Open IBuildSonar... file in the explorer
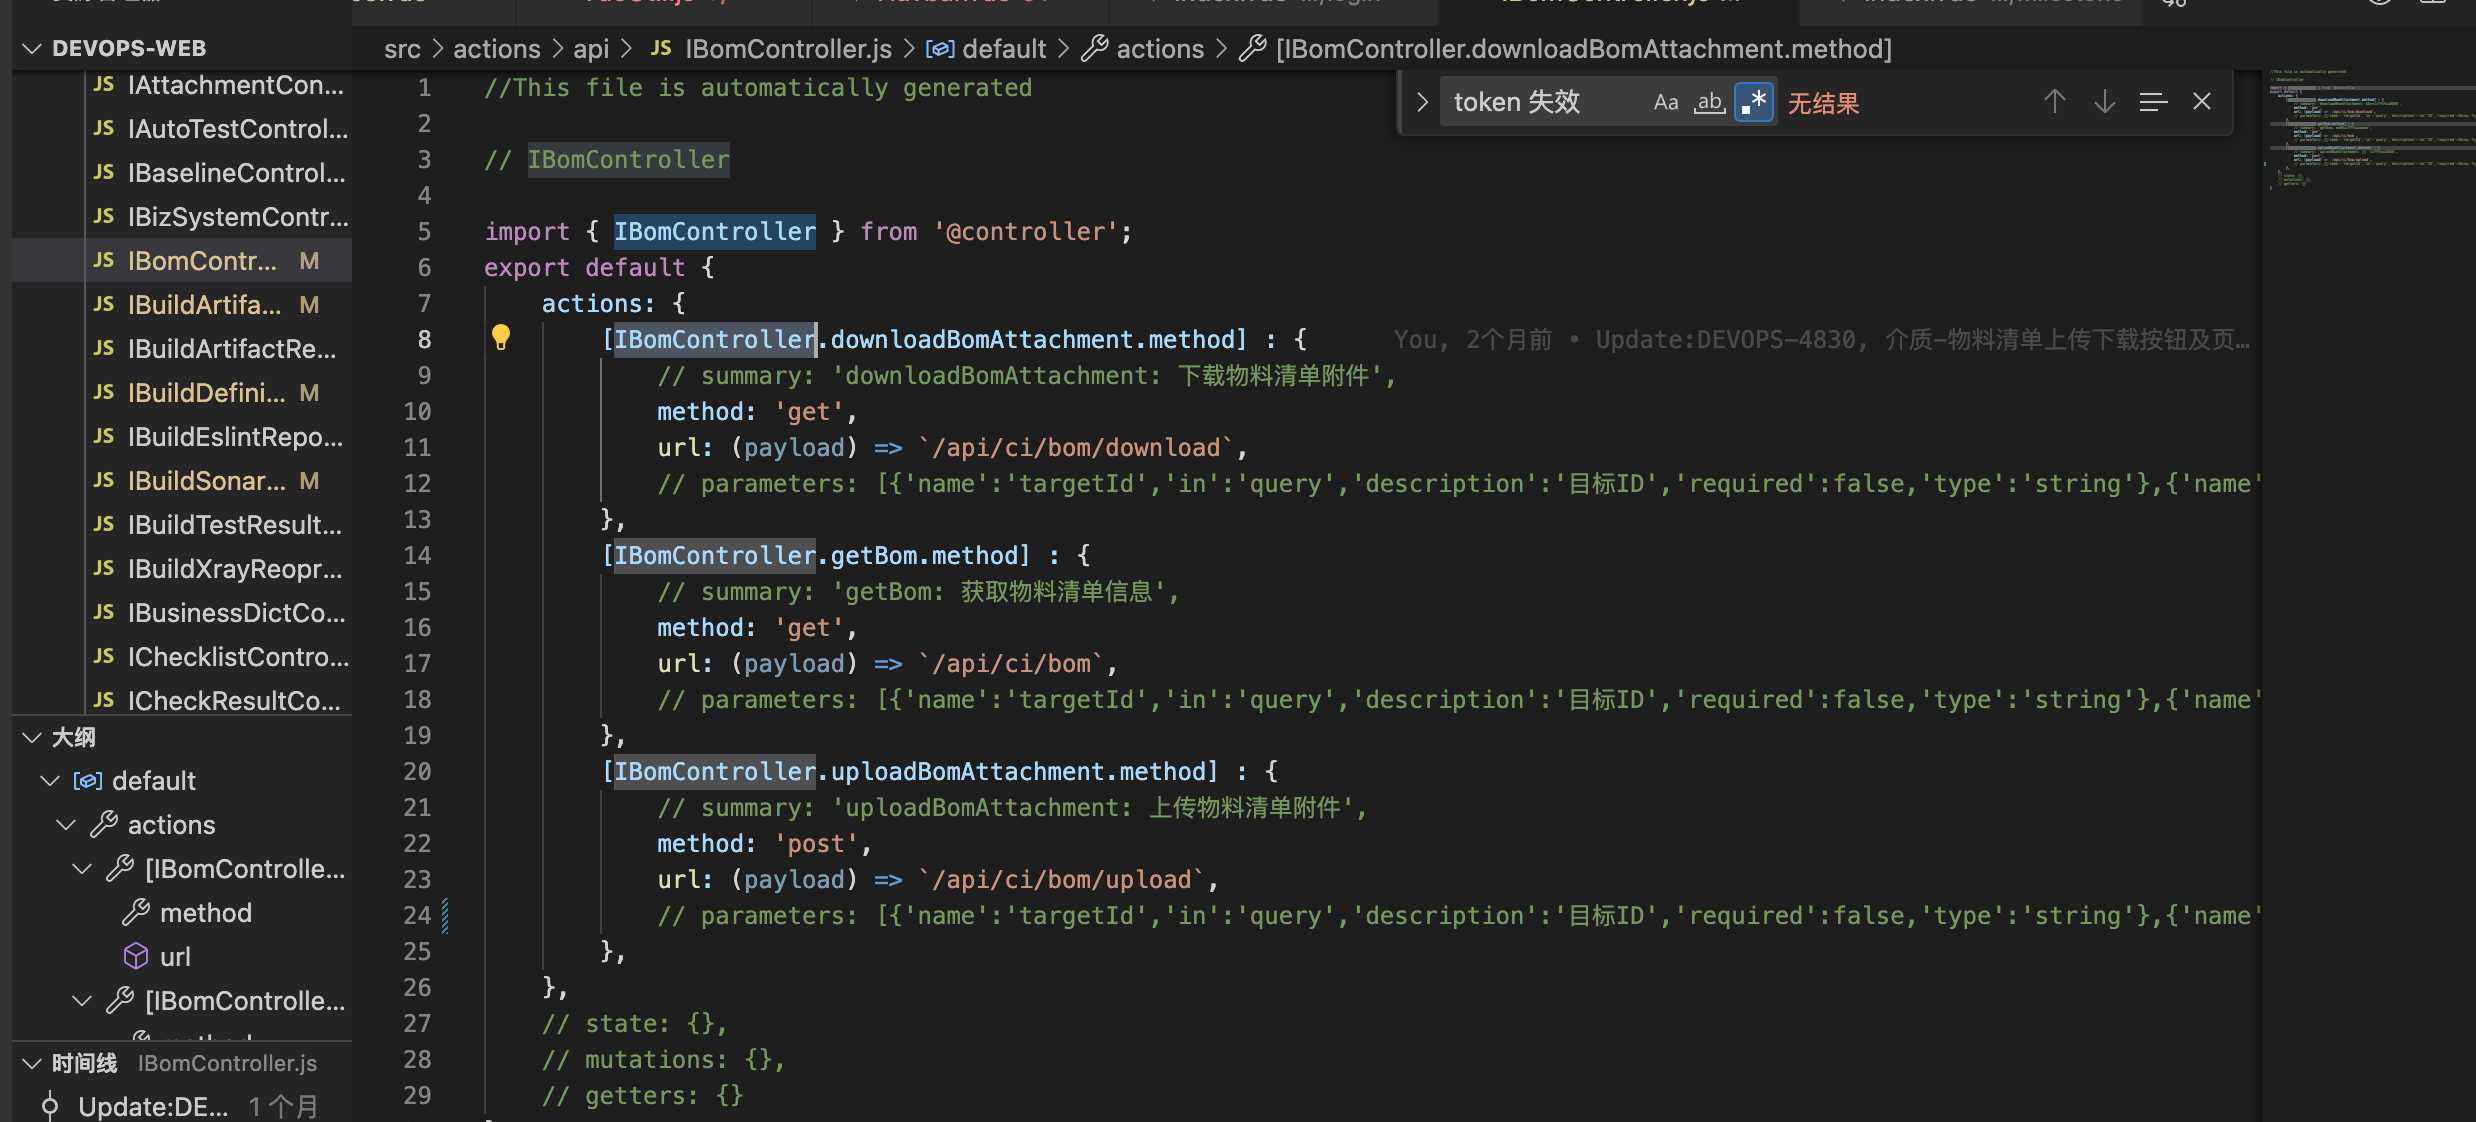Screen dimensions: 2476x1122 tap(206, 481)
